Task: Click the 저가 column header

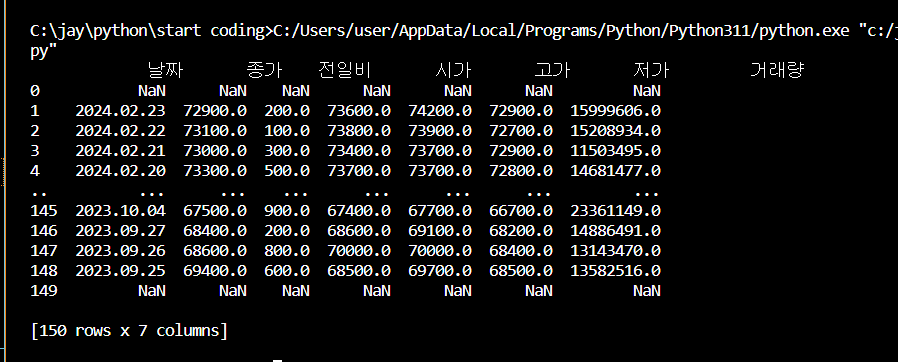Action: tap(651, 70)
